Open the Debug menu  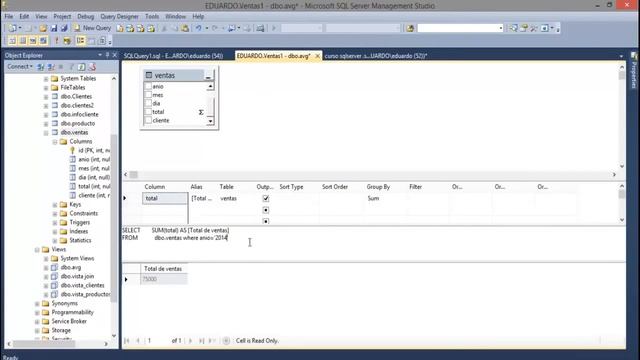(85, 16)
